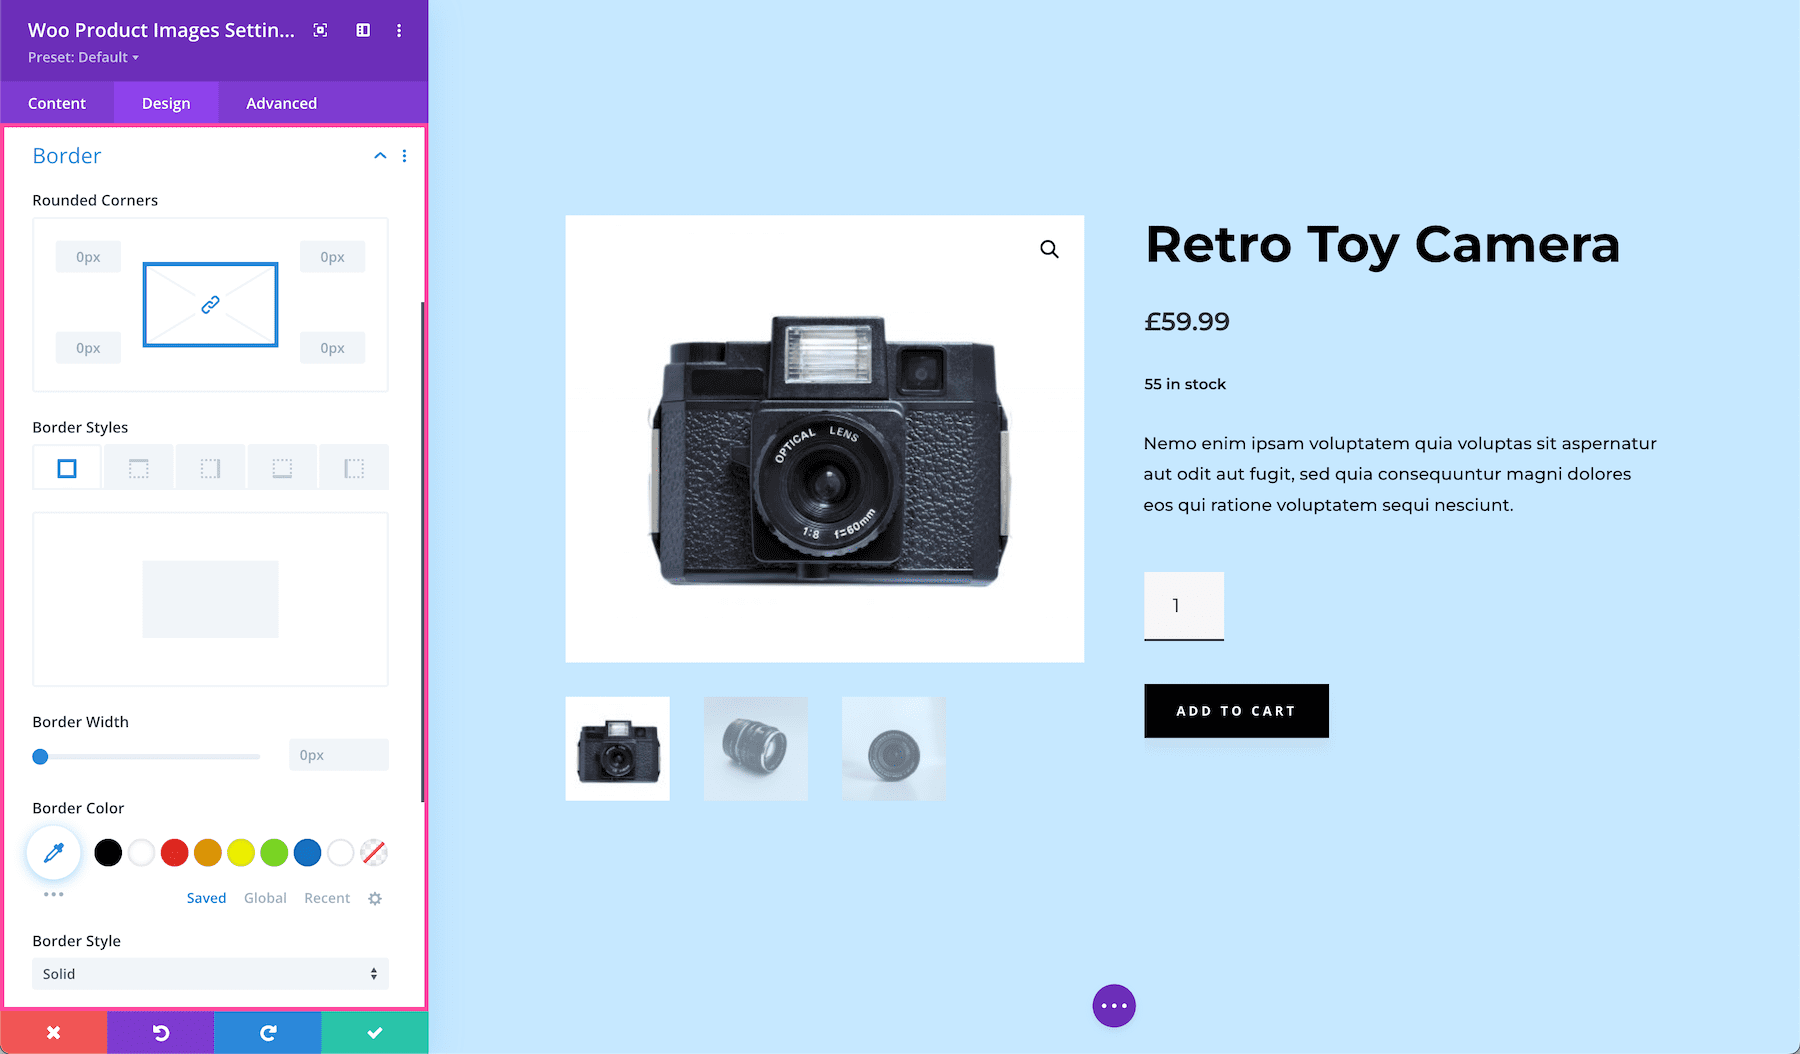Select the all-edges border style option
The image size is (1800, 1054).
[66, 467]
